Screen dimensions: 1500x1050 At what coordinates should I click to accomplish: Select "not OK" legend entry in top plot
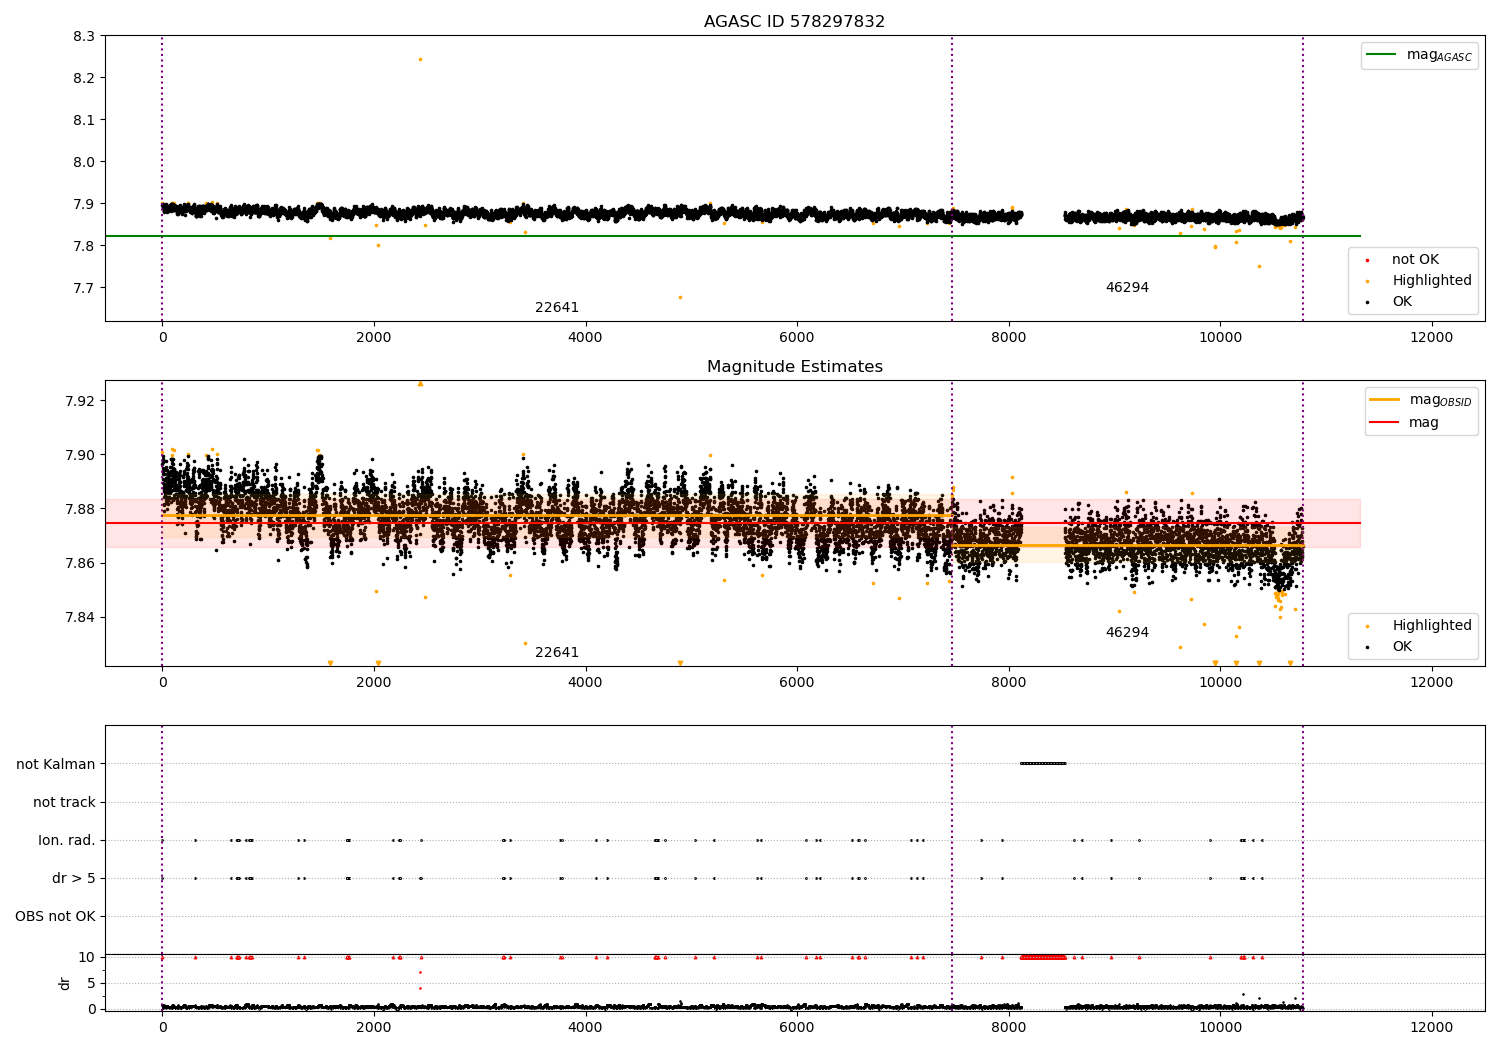point(1415,259)
